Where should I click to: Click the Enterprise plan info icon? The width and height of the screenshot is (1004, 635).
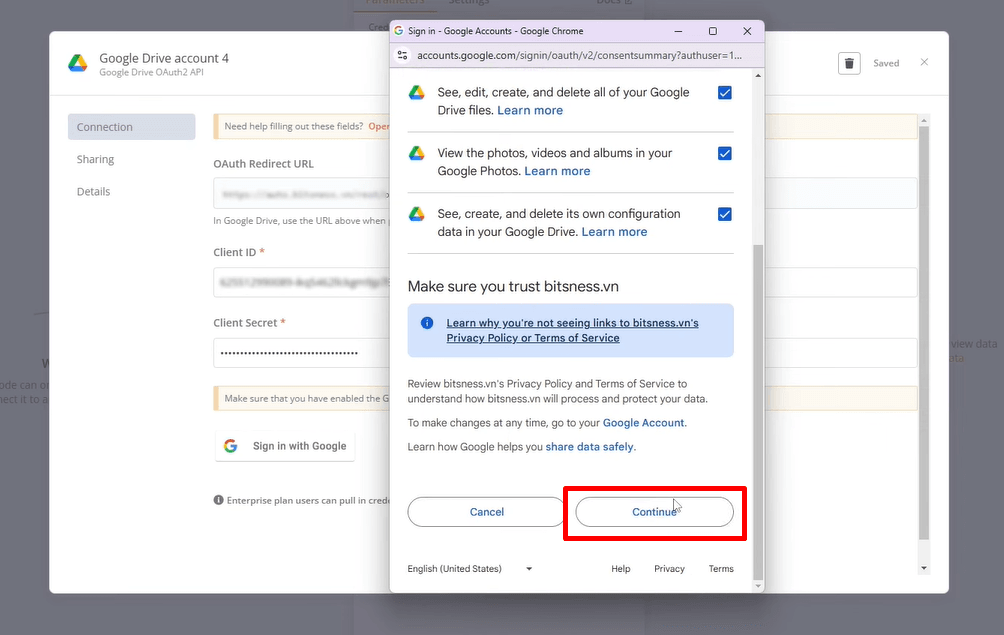[218, 500]
